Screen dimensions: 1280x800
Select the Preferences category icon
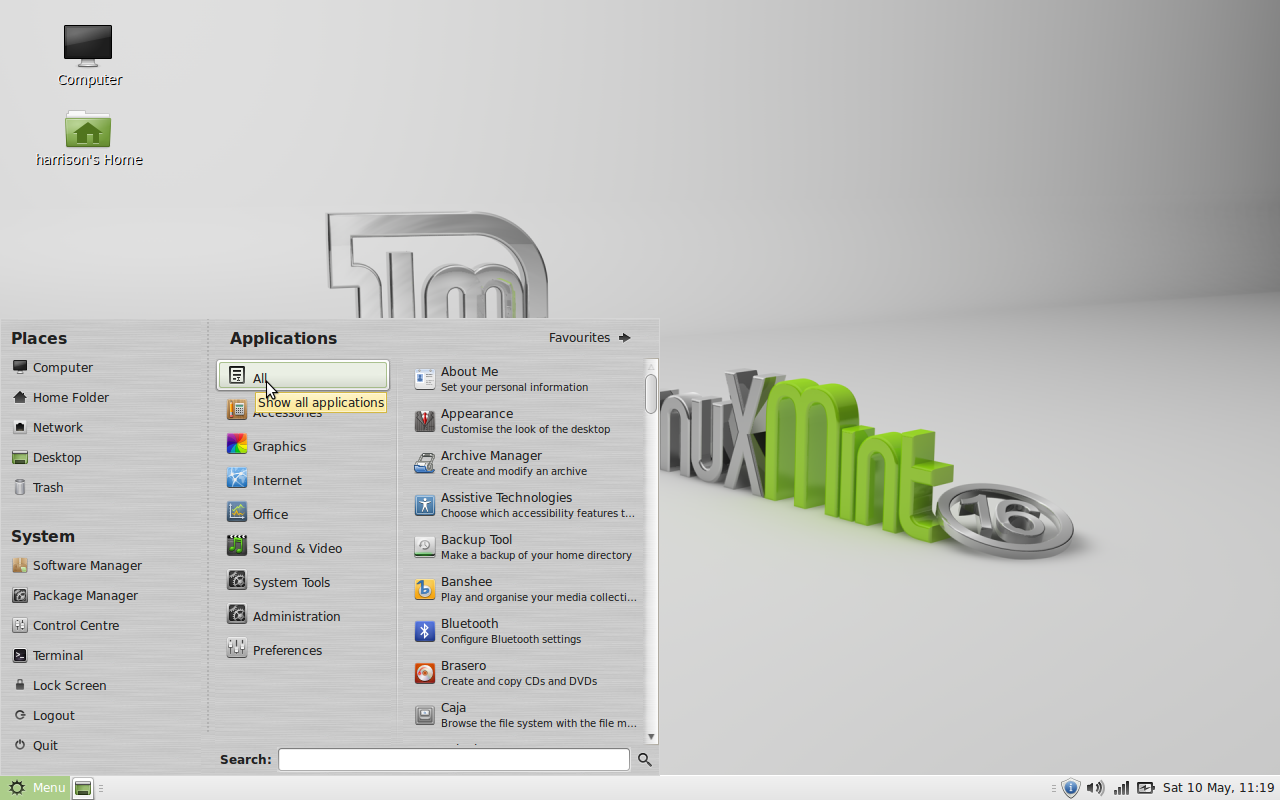point(237,648)
